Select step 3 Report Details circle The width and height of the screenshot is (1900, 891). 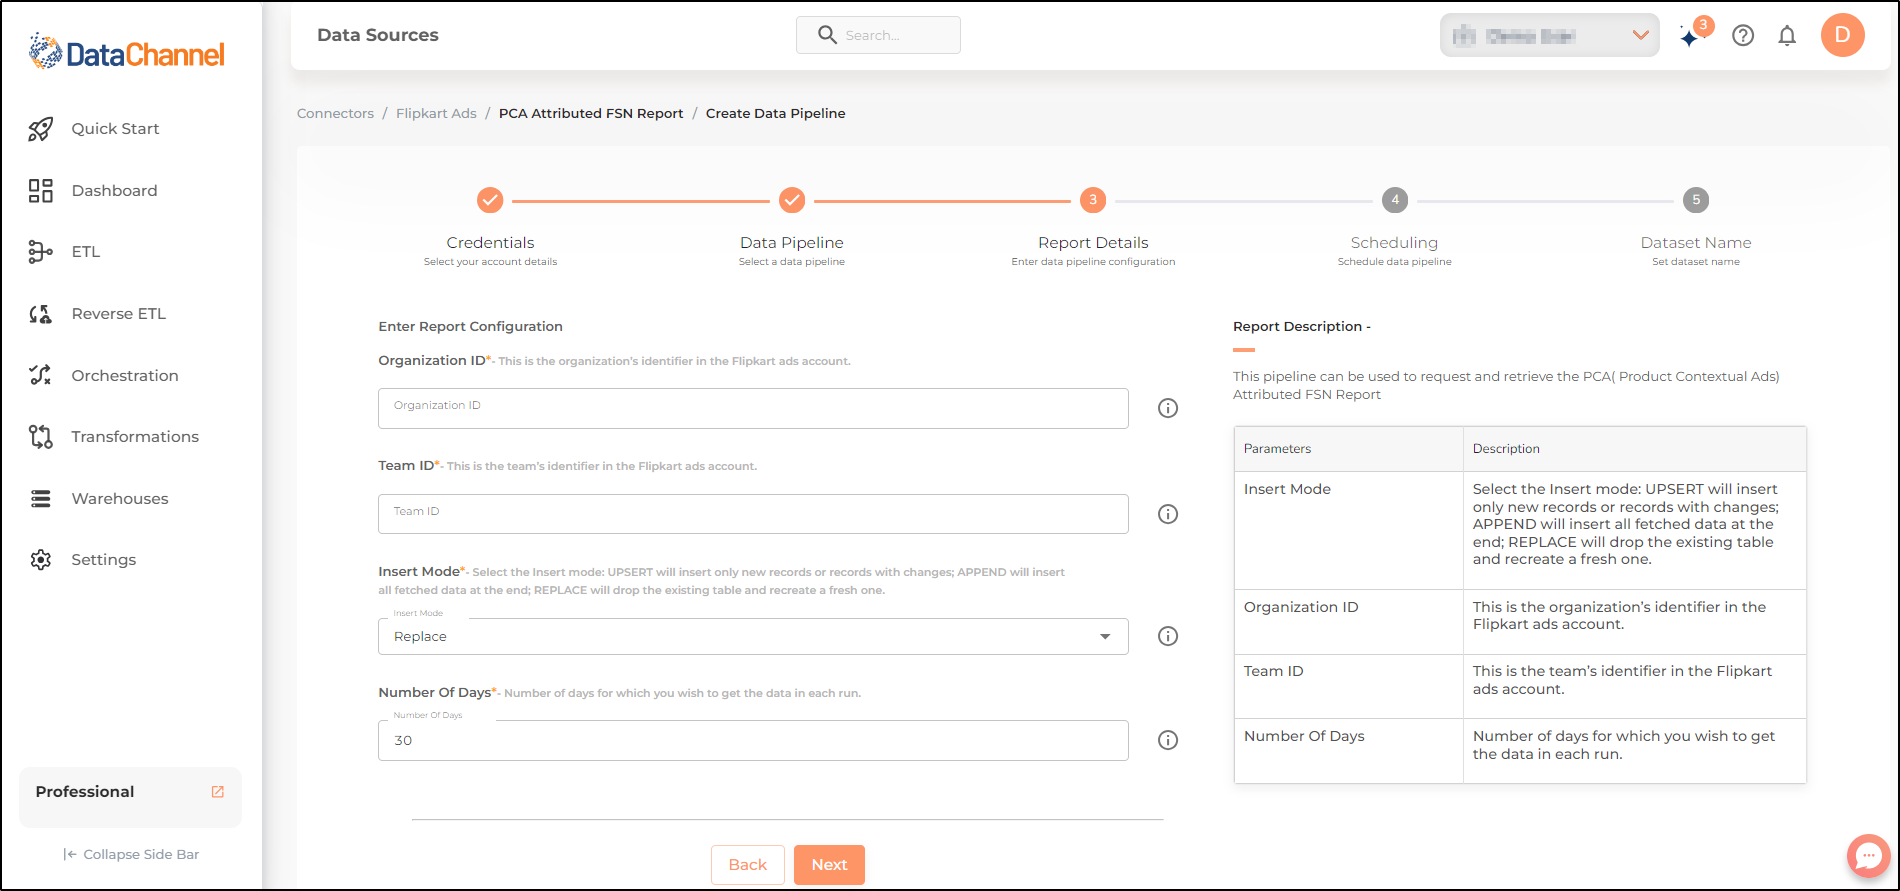point(1093,200)
